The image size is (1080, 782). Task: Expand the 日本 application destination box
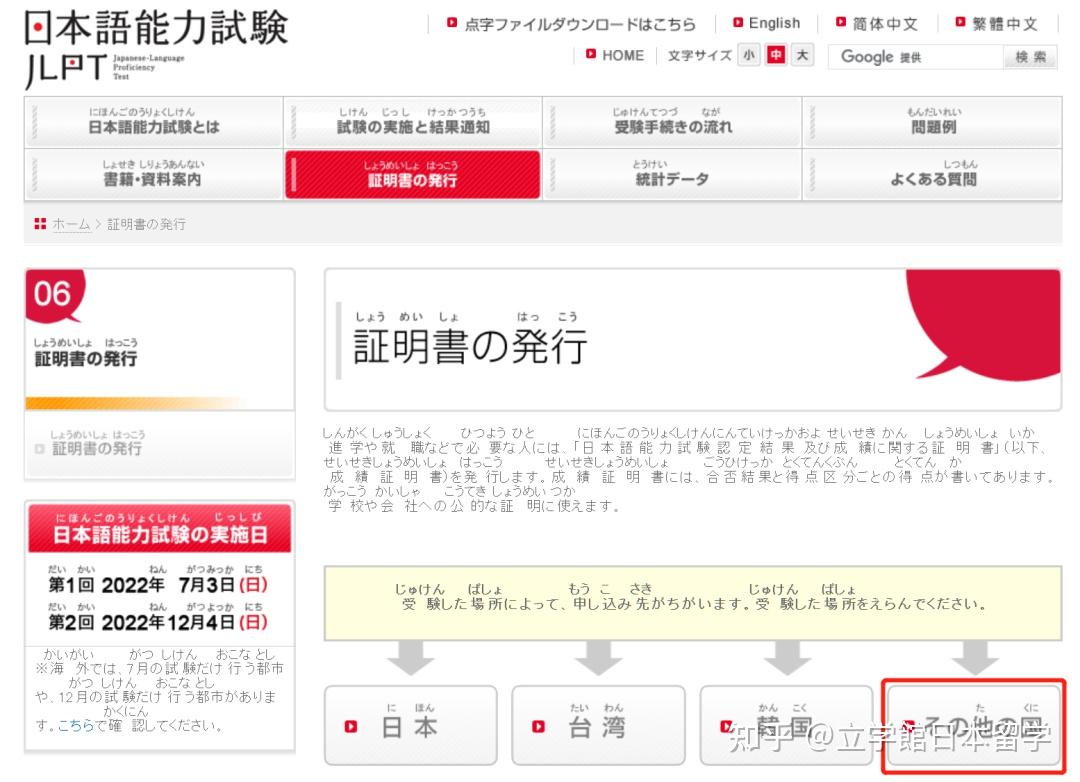pyautogui.click(x=413, y=726)
